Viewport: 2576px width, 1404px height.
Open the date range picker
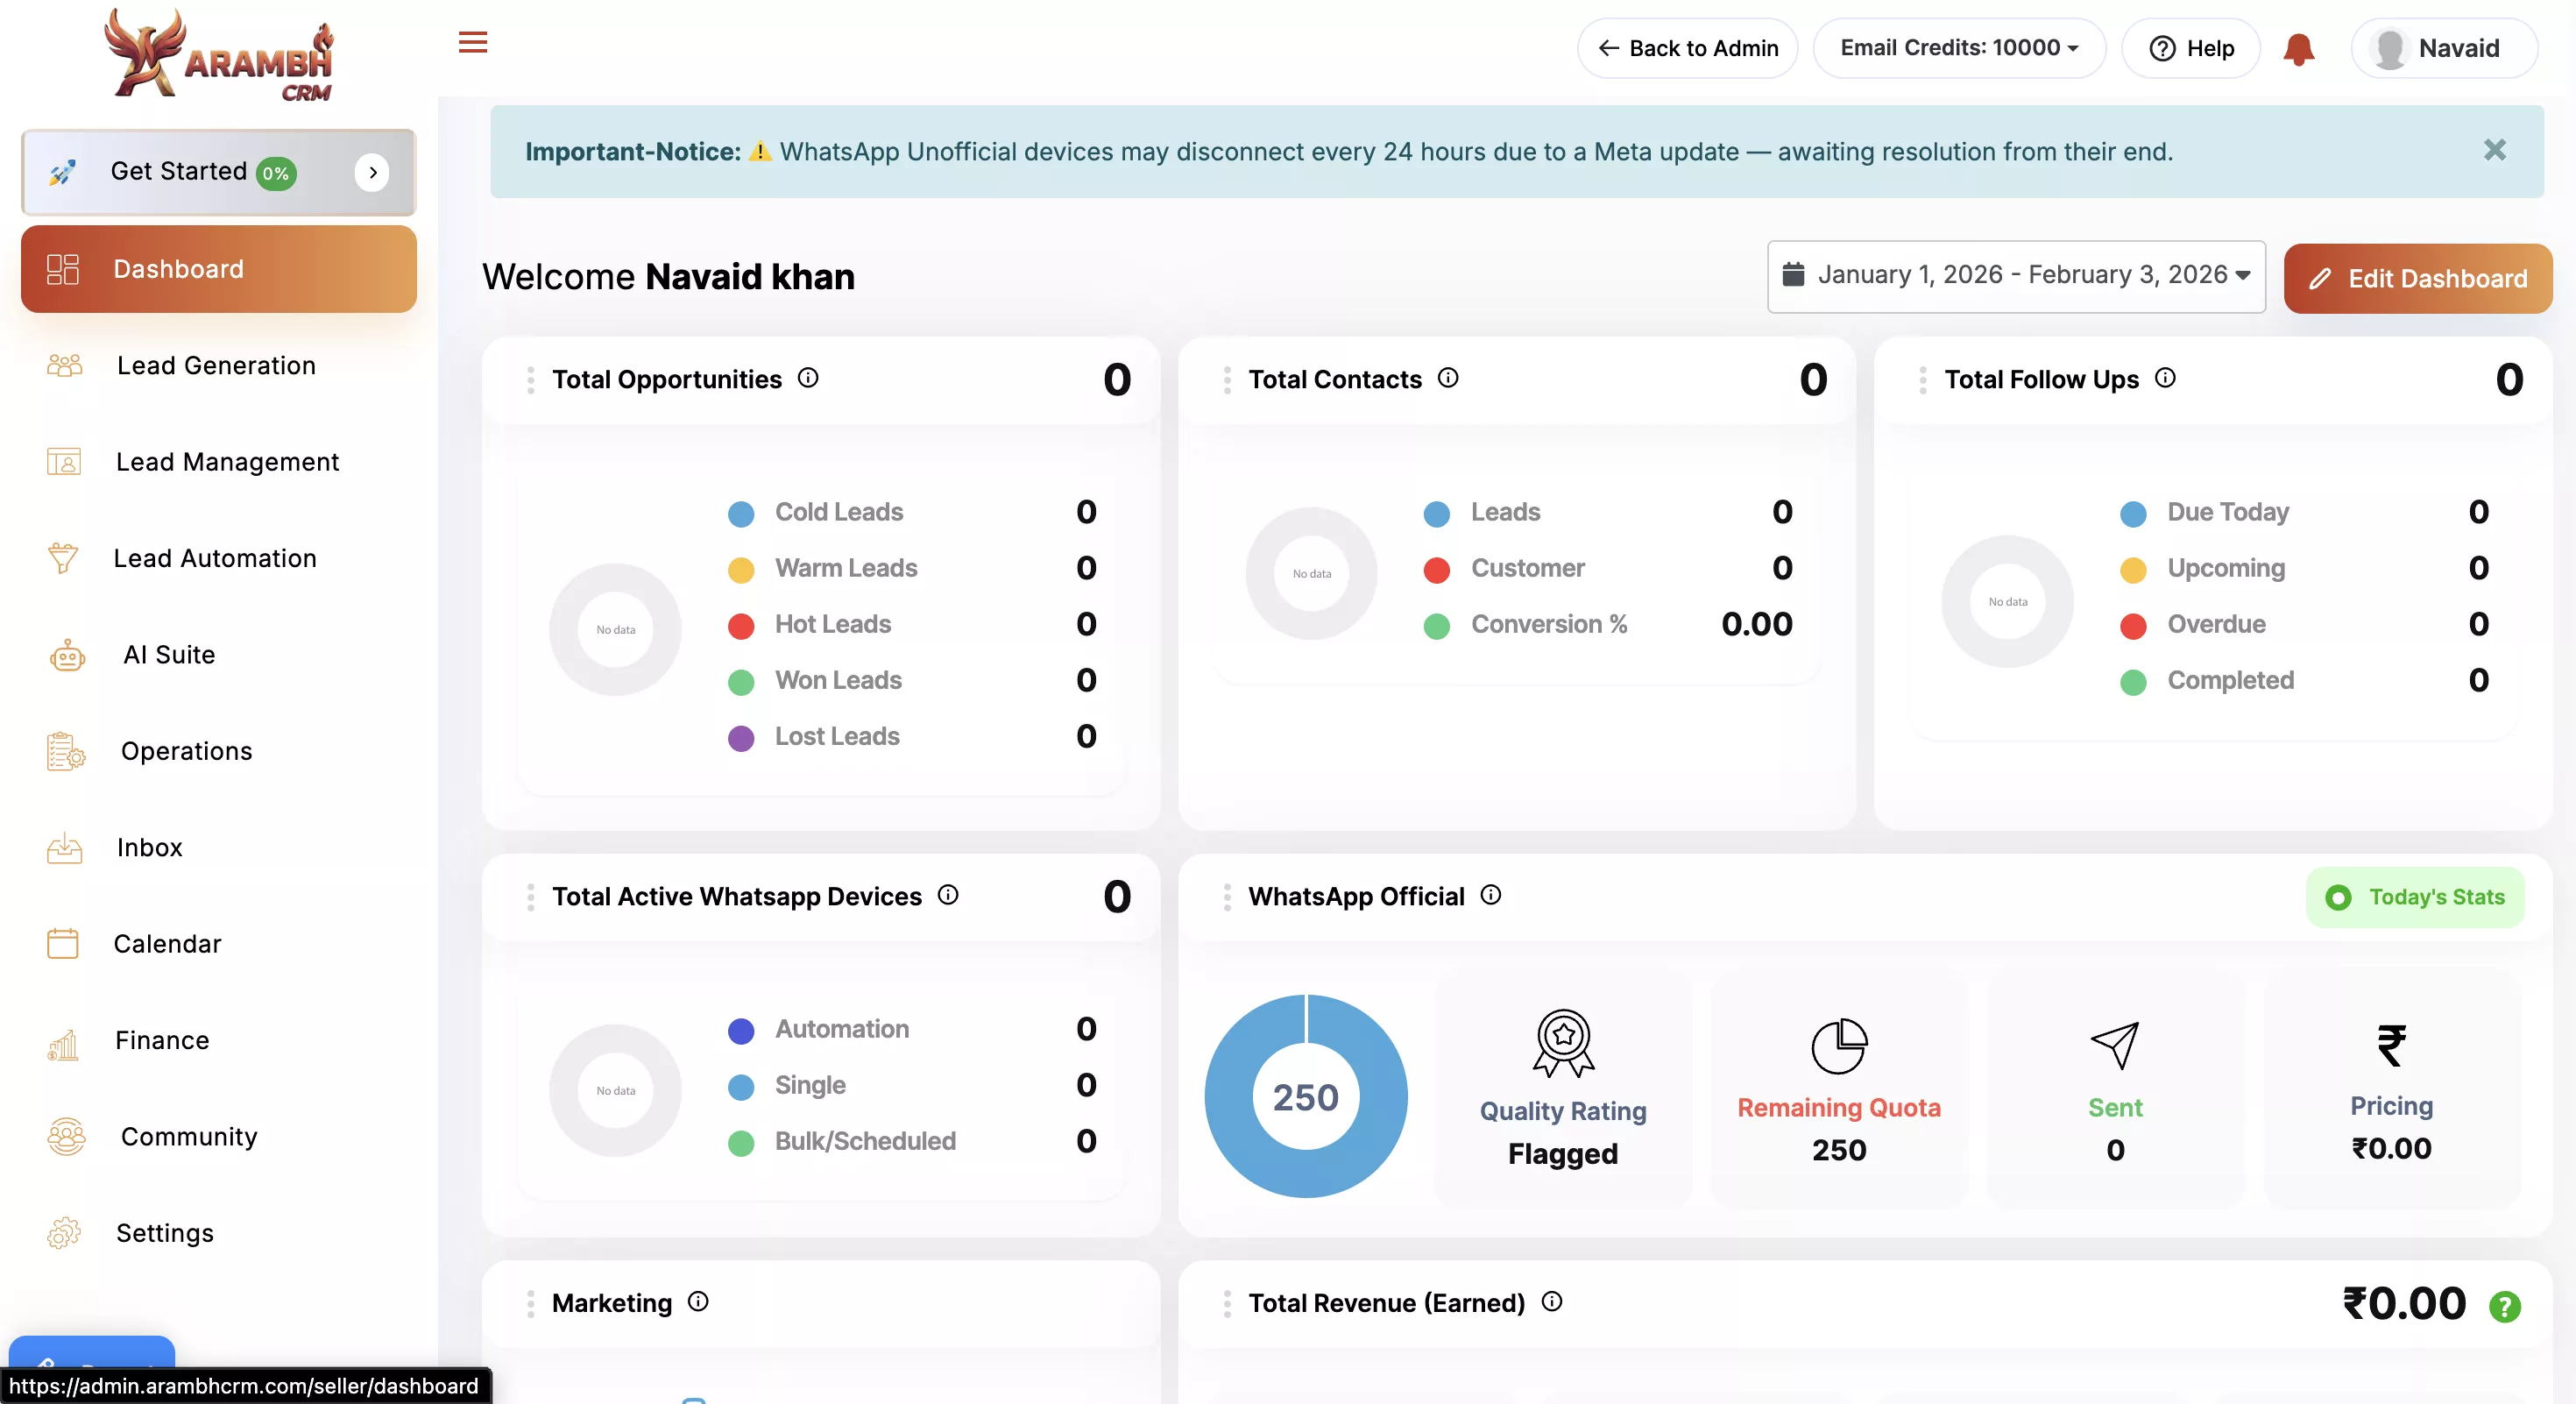[2015, 276]
